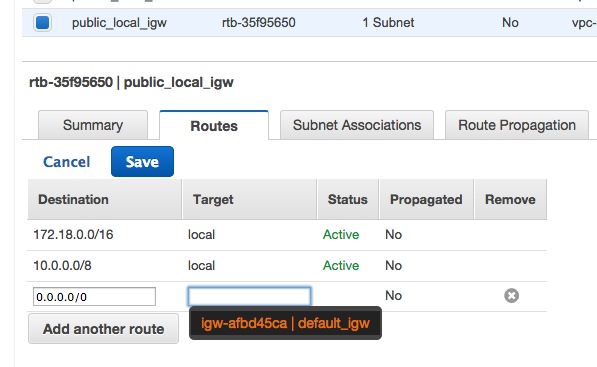Toggle the public_local_igw row checkbox
This screenshot has width=597, height=367.
coord(42,22)
